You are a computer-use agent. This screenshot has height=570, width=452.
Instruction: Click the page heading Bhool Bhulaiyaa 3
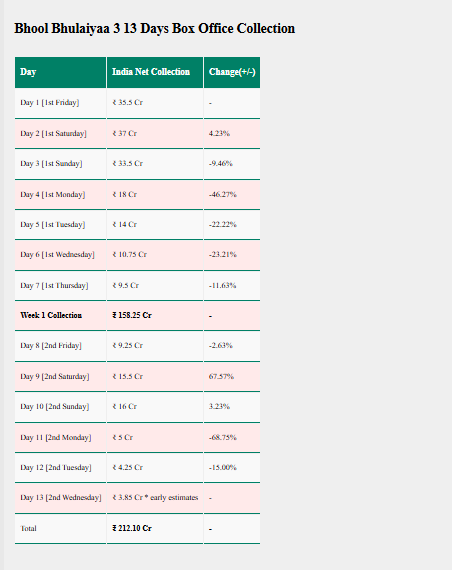pyautogui.click(x=155, y=28)
